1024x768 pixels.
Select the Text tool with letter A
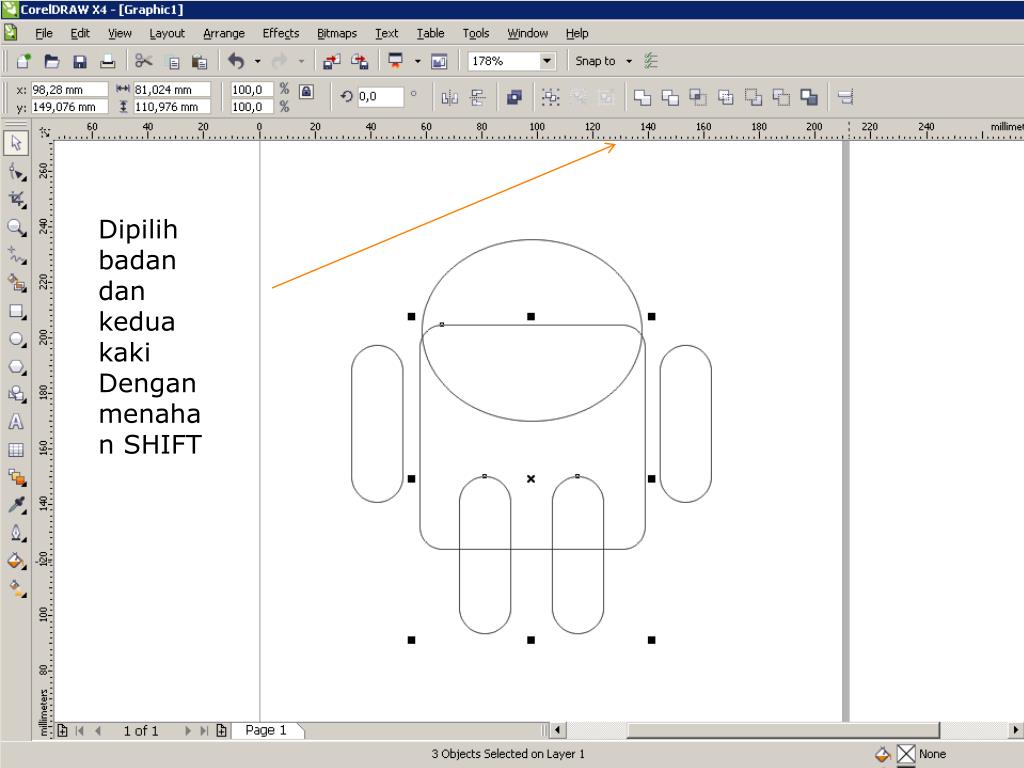16,422
